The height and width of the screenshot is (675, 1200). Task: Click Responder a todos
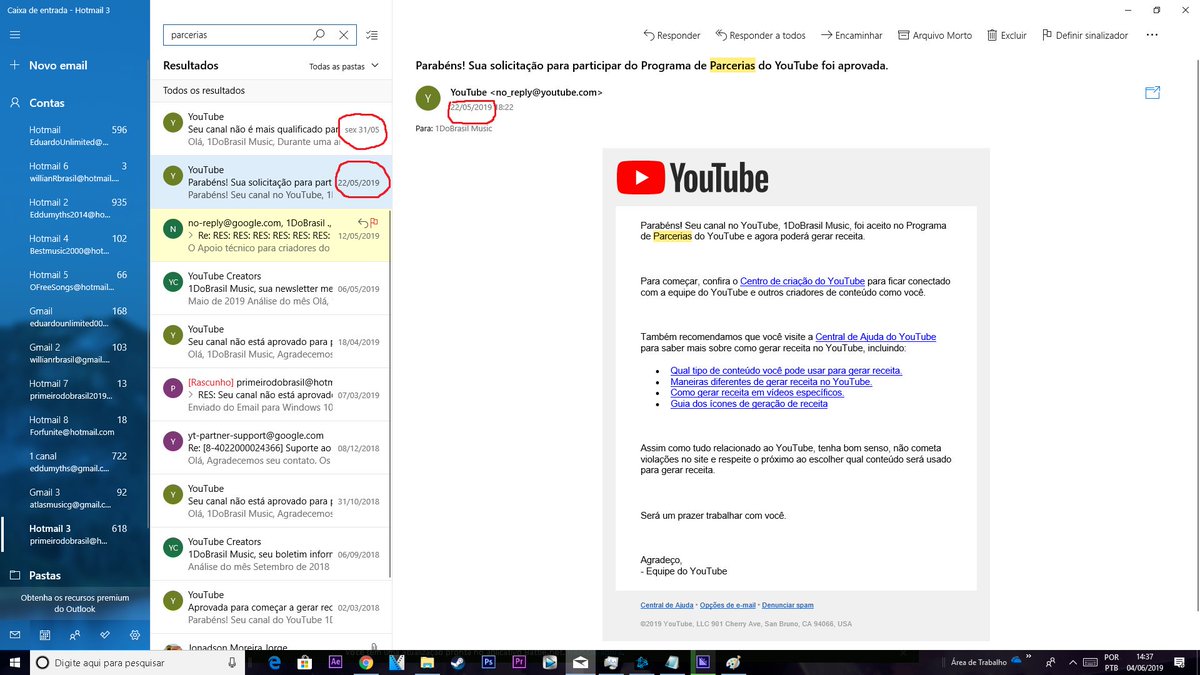click(759, 35)
